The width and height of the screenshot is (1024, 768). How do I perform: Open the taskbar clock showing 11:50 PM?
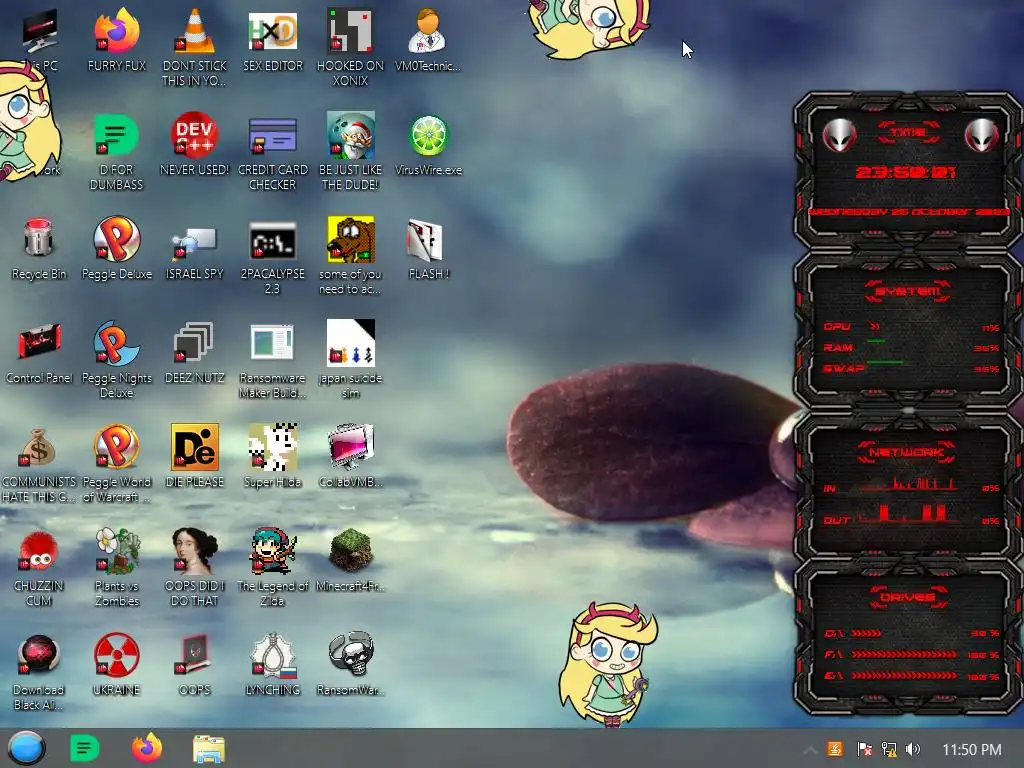point(972,750)
